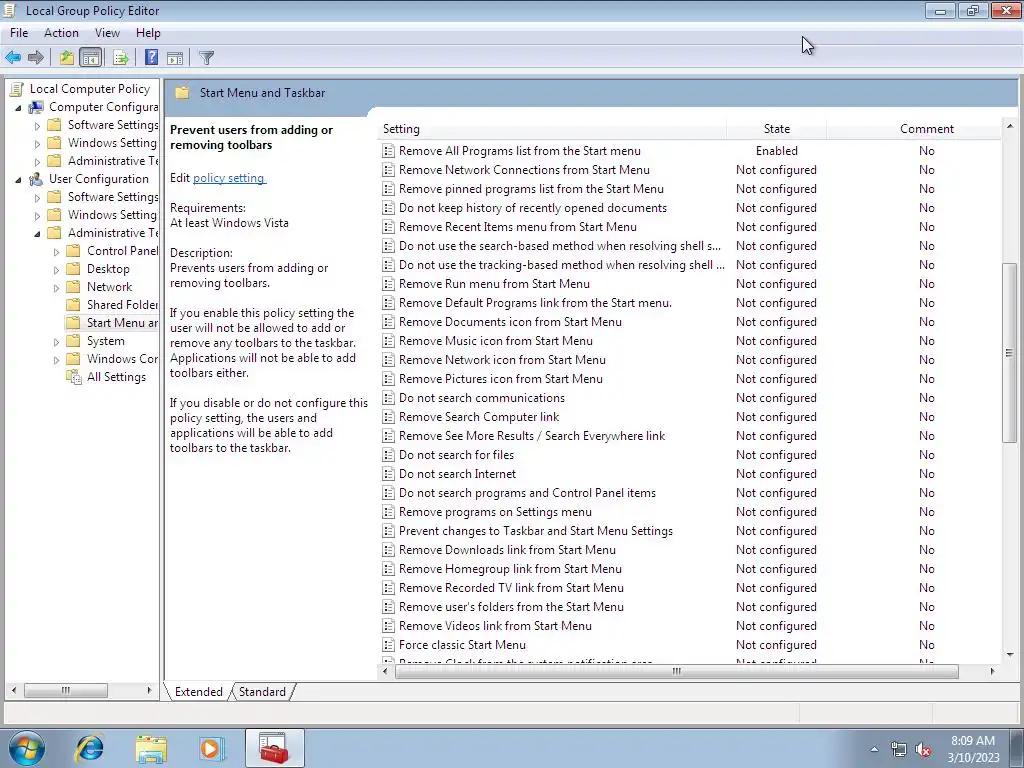Screen dimensions: 1024x768
Task: Select Remove Network Connections from Start Menu
Action: click(x=524, y=170)
